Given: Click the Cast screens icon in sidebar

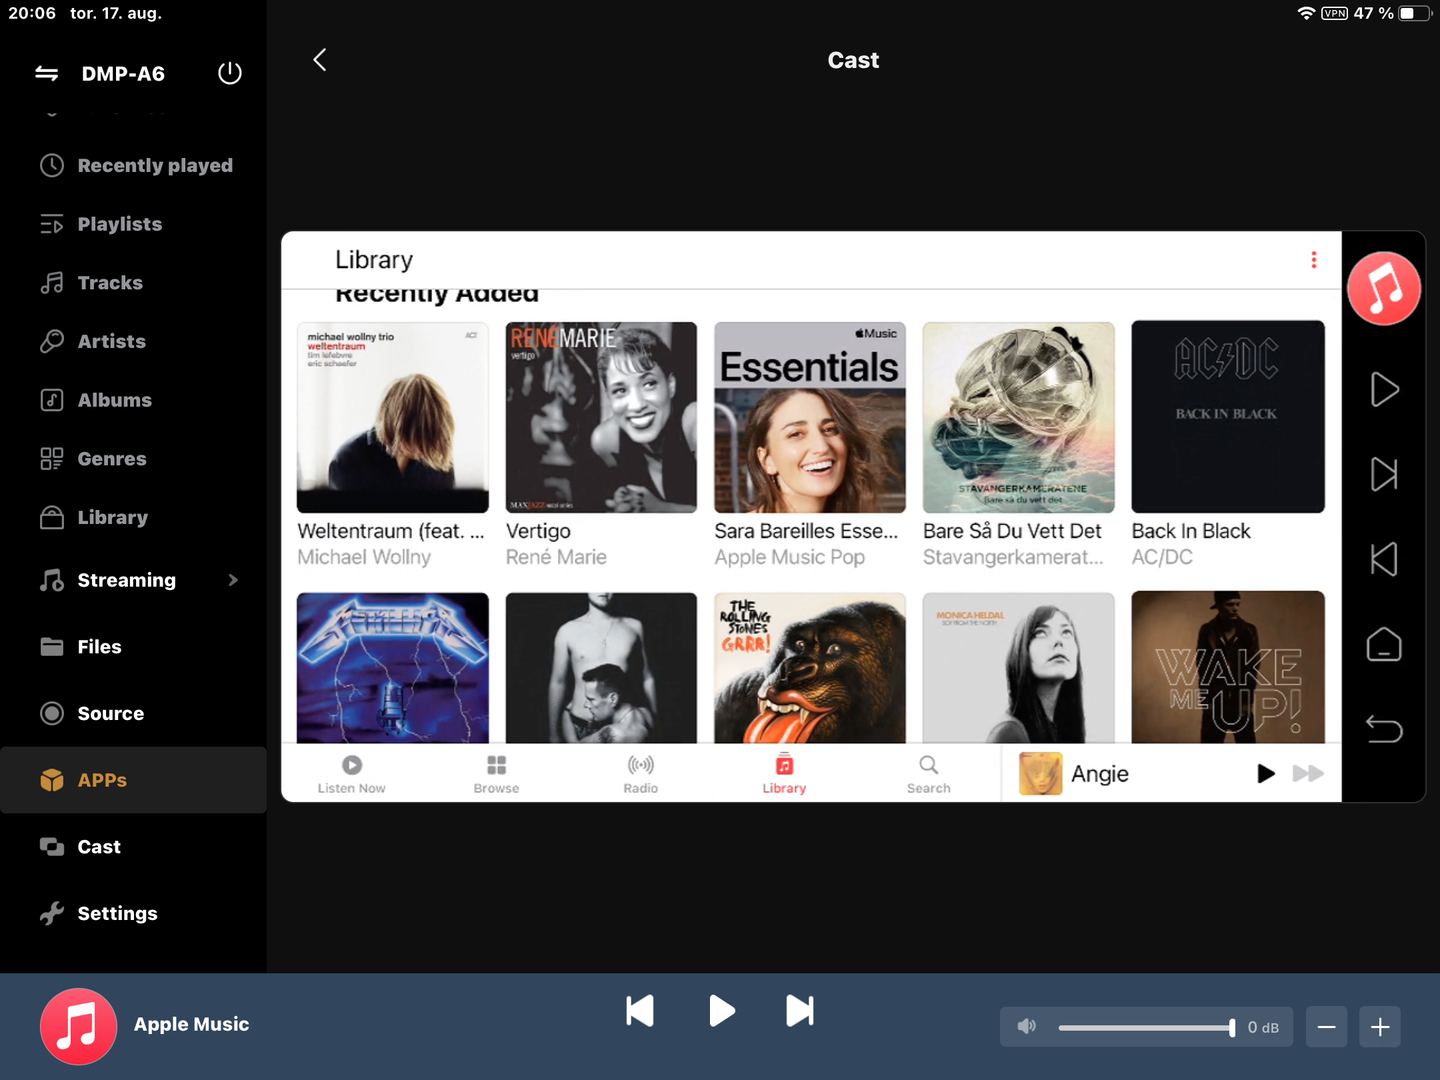Looking at the screenshot, I should 52,847.
